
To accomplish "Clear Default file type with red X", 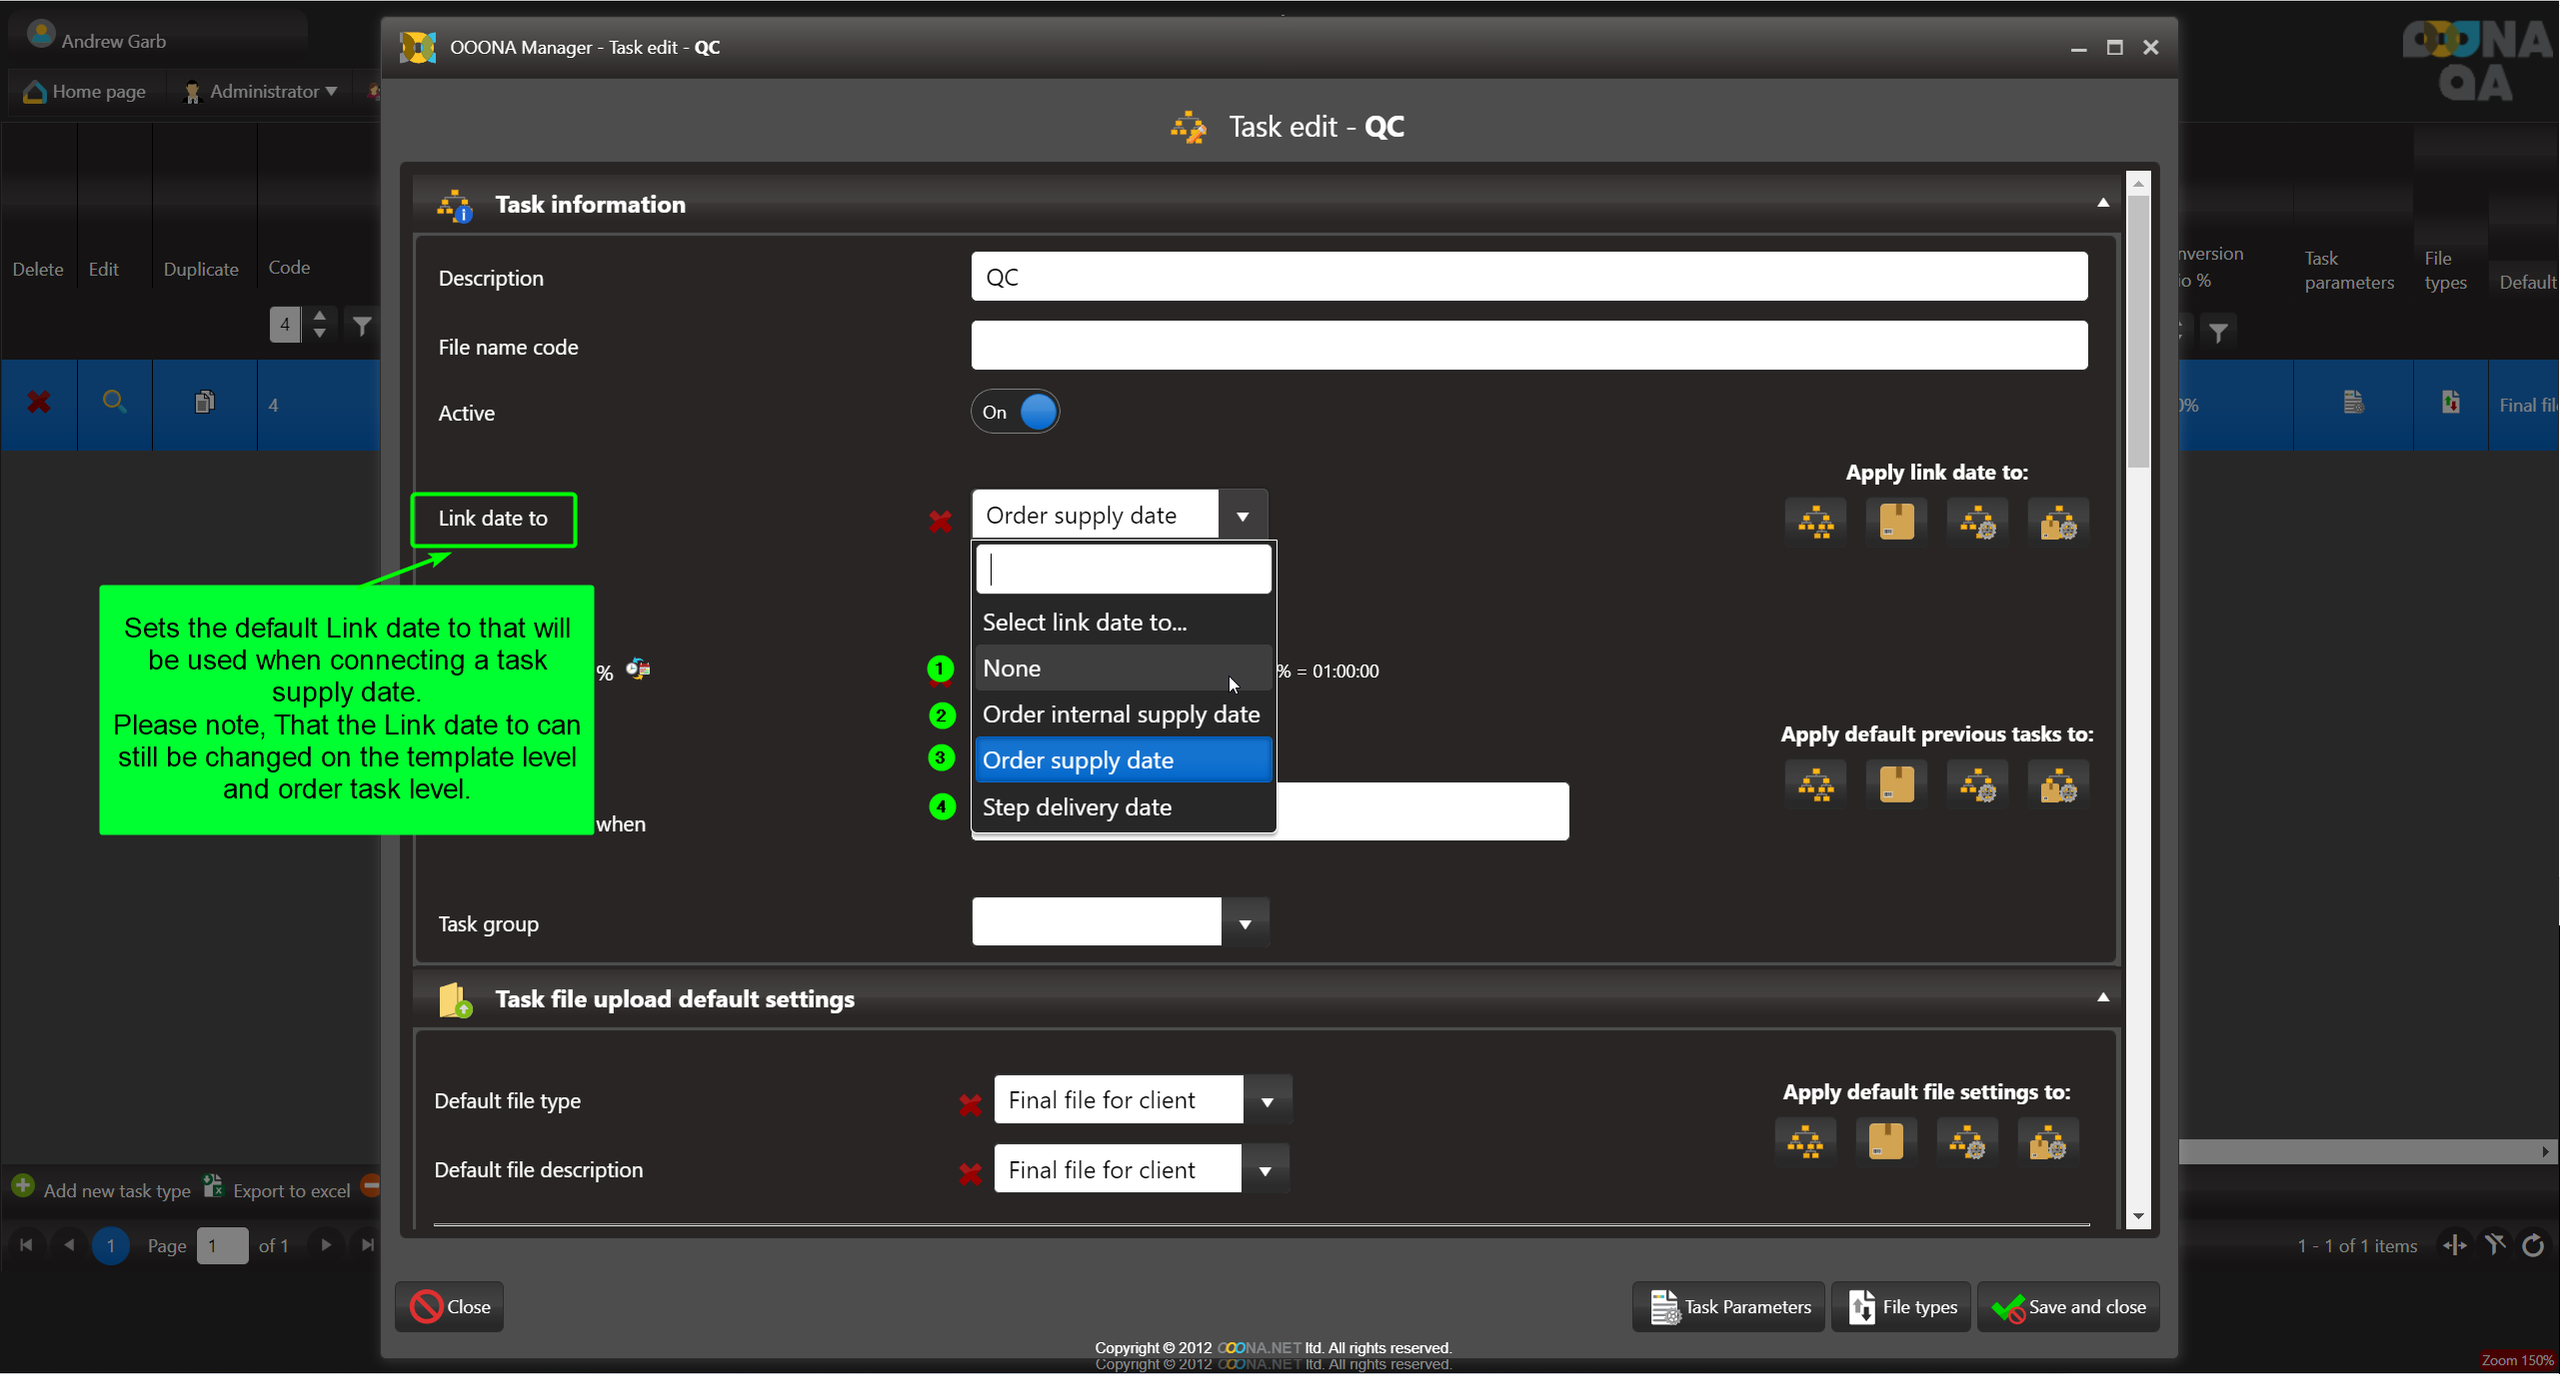I will tap(969, 1104).
